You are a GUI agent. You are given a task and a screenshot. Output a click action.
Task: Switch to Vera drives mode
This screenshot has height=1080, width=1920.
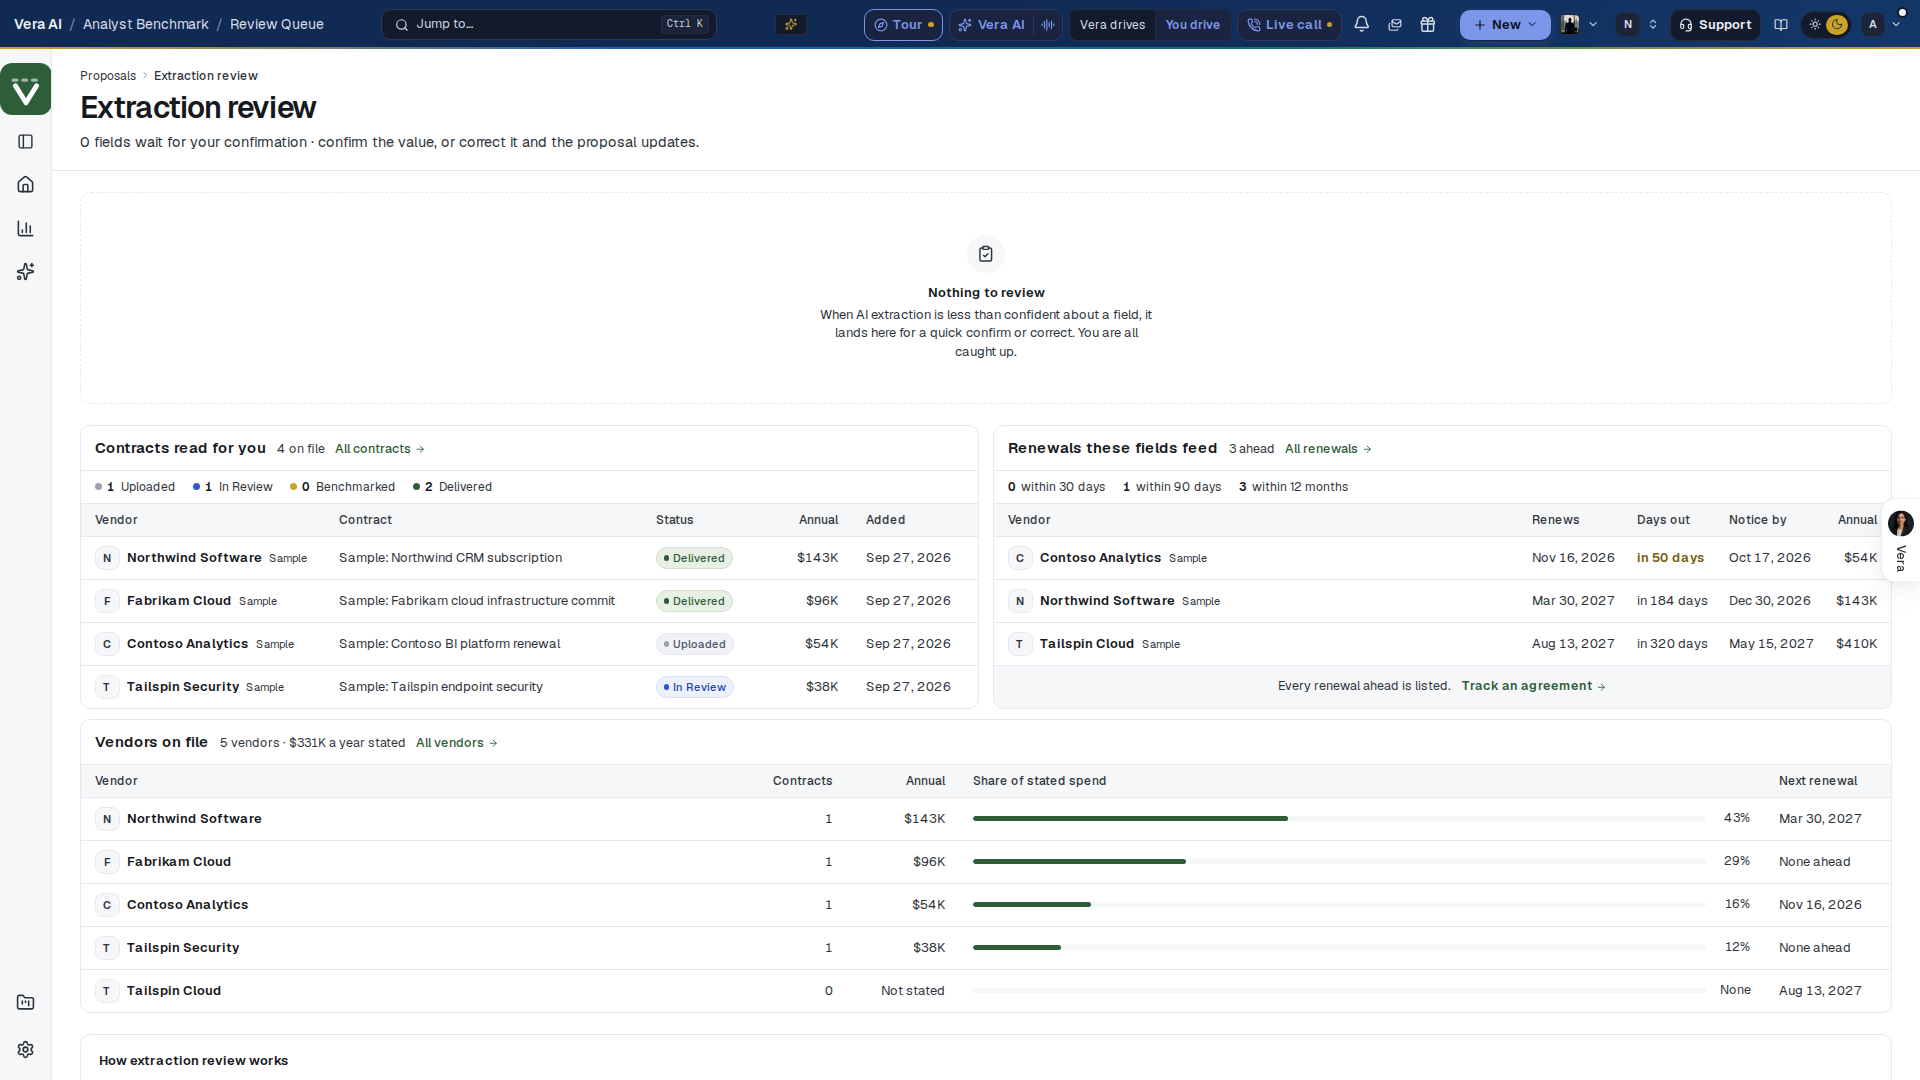[1112, 24]
